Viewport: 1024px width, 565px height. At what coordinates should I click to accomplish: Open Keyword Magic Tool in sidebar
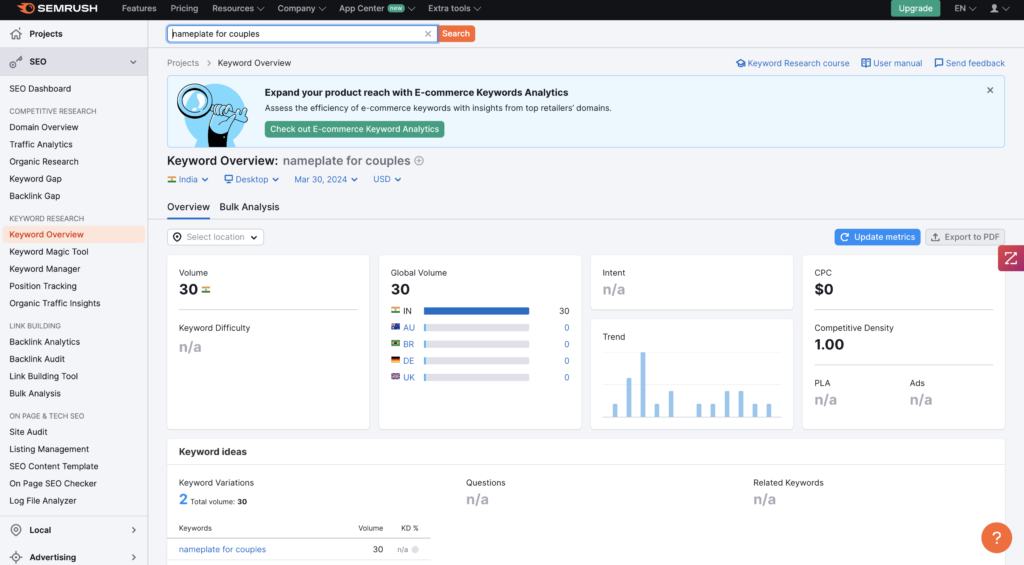[49, 251]
